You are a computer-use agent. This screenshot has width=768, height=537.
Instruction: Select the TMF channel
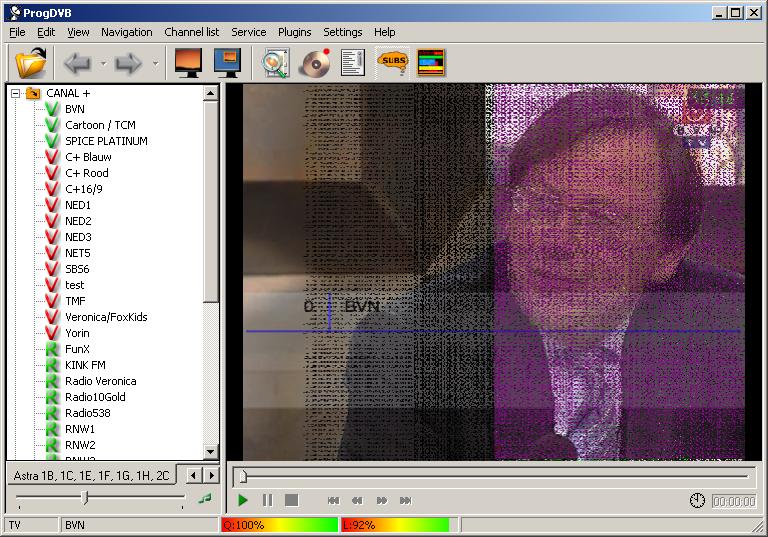(75, 301)
